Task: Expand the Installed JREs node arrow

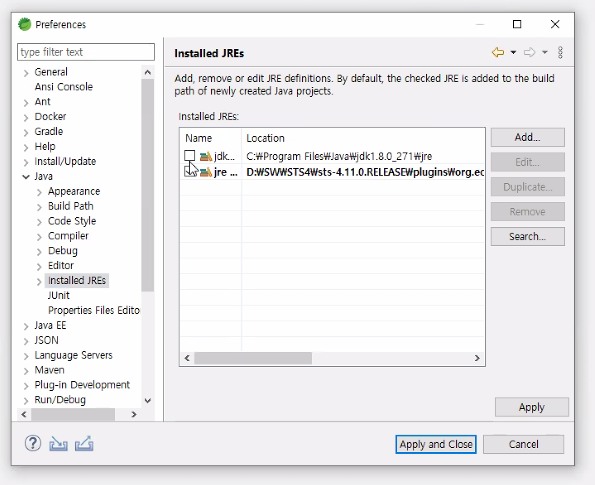Action: click(x=39, y=281)
